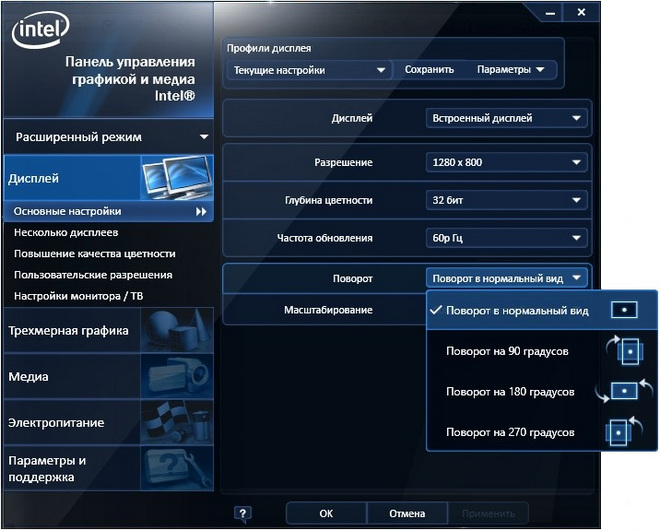
Task: Click the normal orientation rotation icon
Action: click(624, 310)
